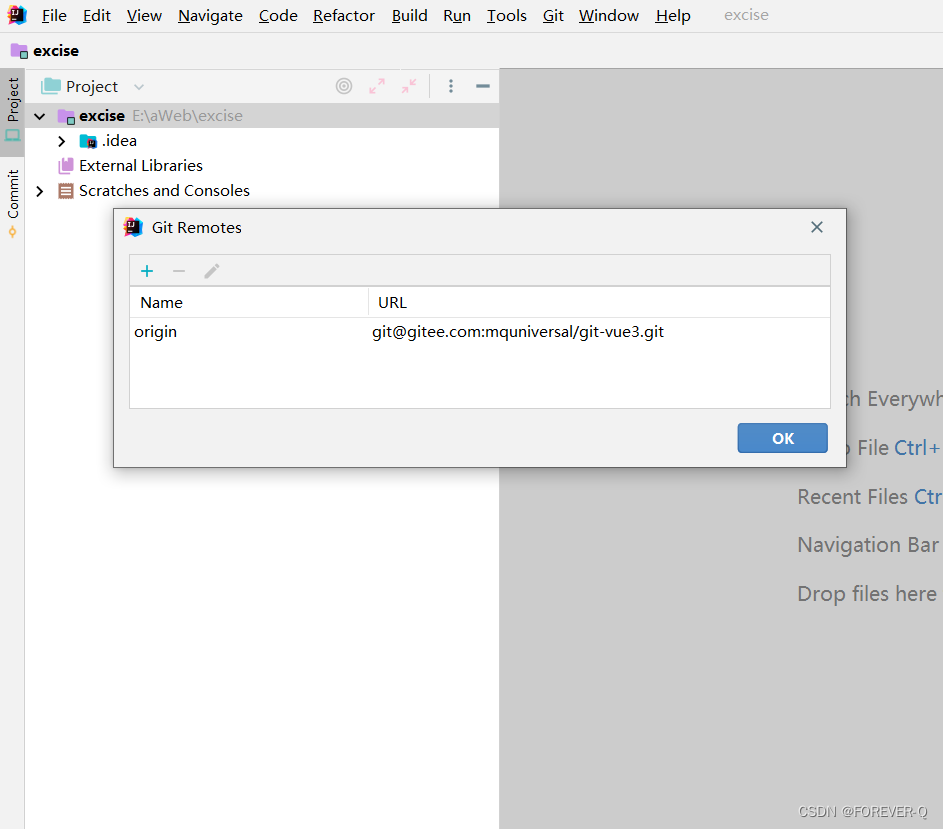The image size is (943, 829).
Task: Edit the origin remote with pencil icon
Action: (x=211, y=270)
